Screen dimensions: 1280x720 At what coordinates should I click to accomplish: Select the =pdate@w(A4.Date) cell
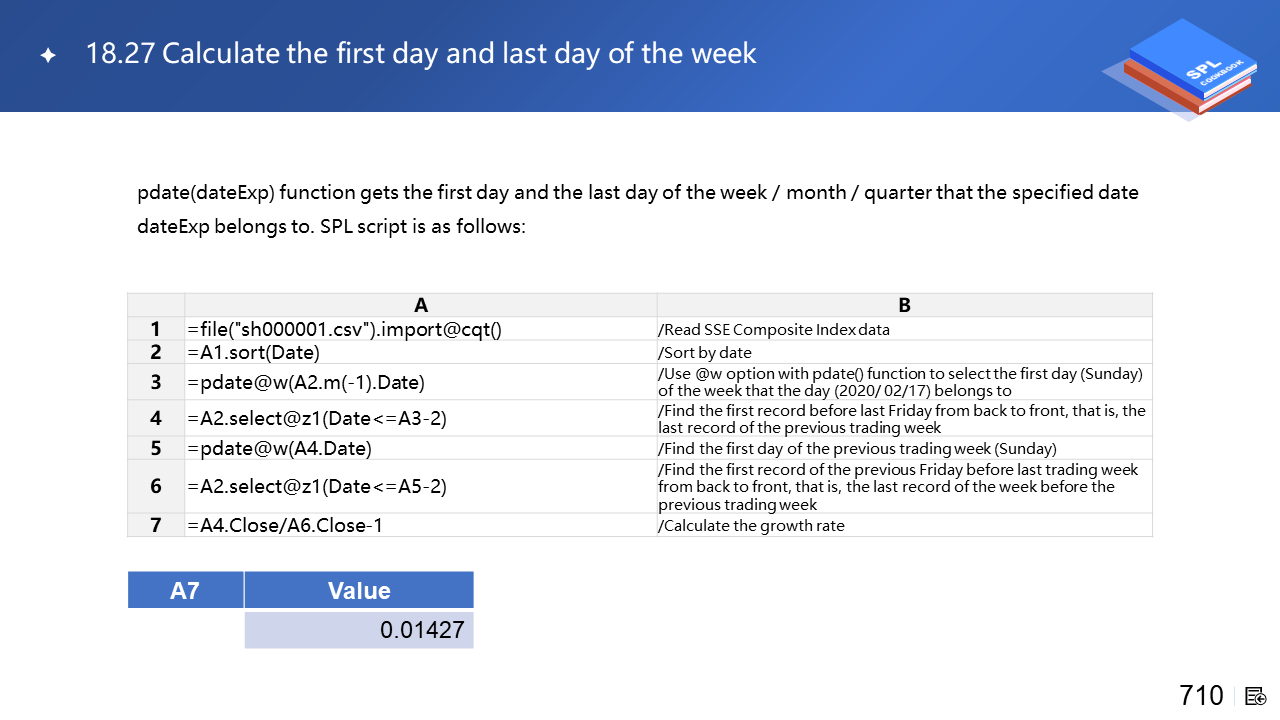click(280, 448)
